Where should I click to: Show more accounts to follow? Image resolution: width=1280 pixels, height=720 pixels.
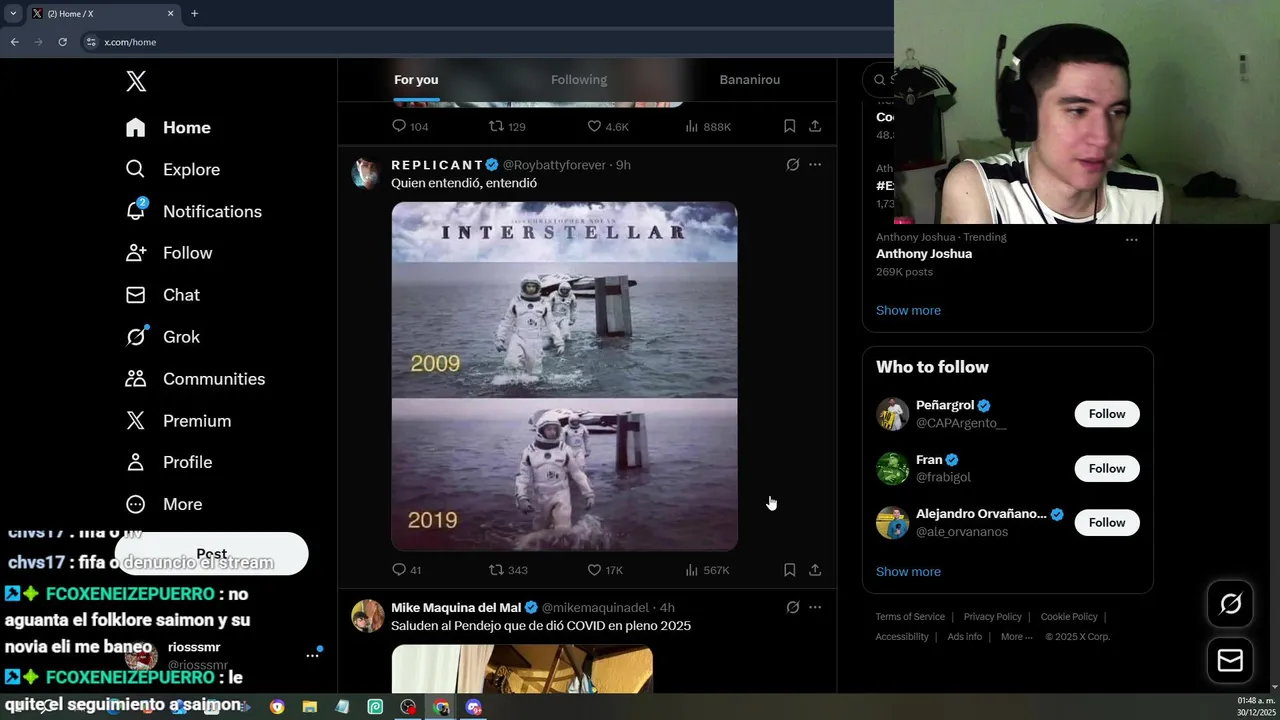pyautogui.click(x=908, y=571)
